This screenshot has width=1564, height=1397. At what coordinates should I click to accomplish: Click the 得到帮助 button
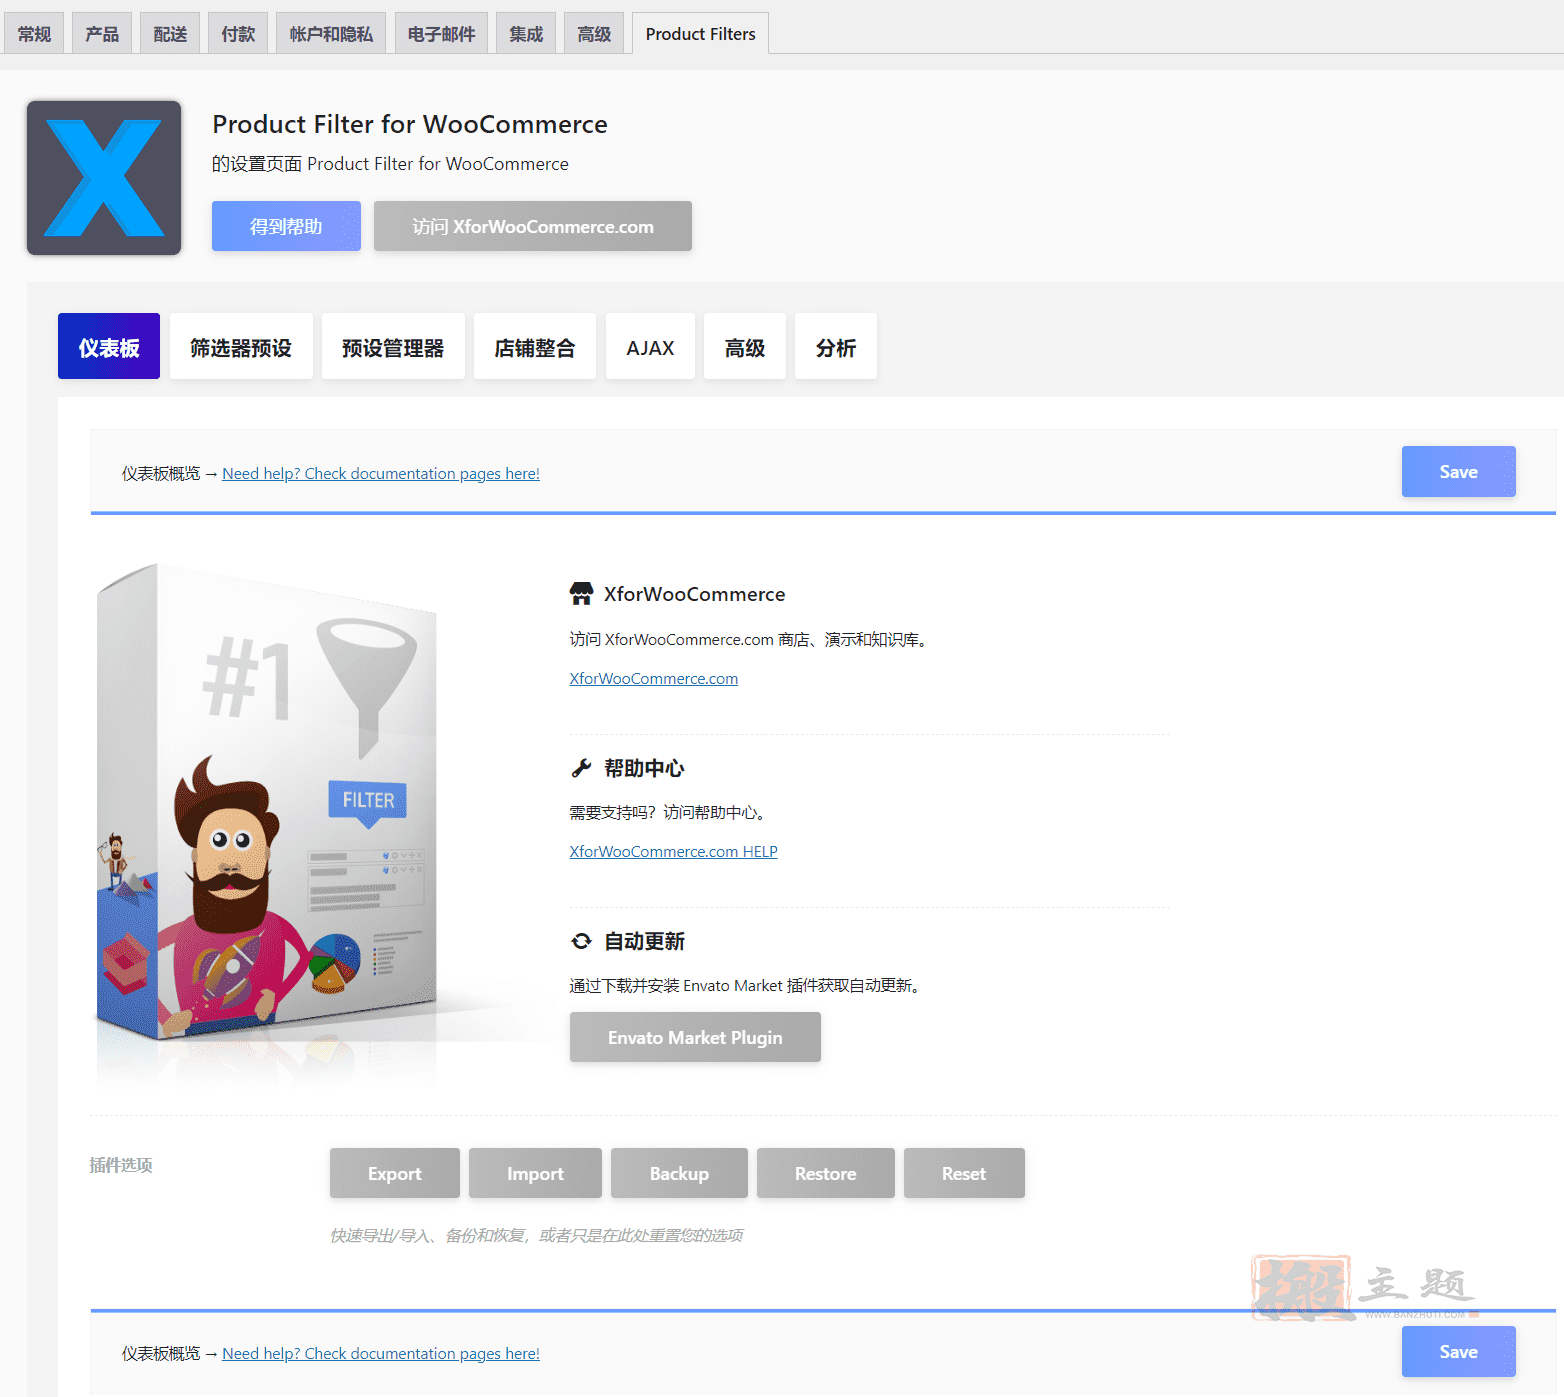pyautogui.click(x=286, y=226)
